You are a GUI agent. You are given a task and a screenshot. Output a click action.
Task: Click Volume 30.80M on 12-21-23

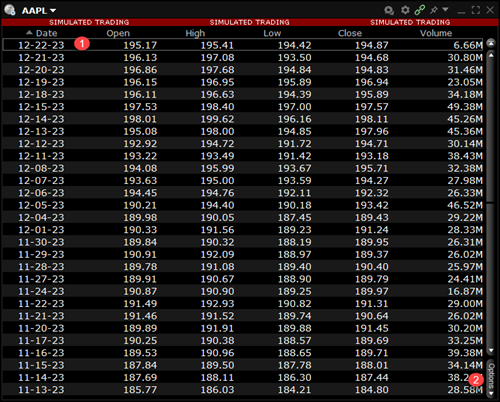point(465,58)
